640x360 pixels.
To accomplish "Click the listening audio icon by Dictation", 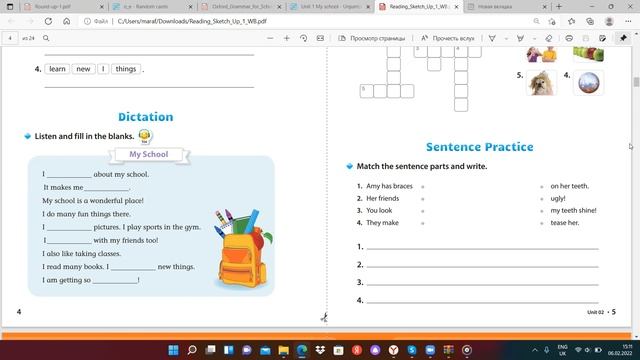I will [x=145, y=136].
